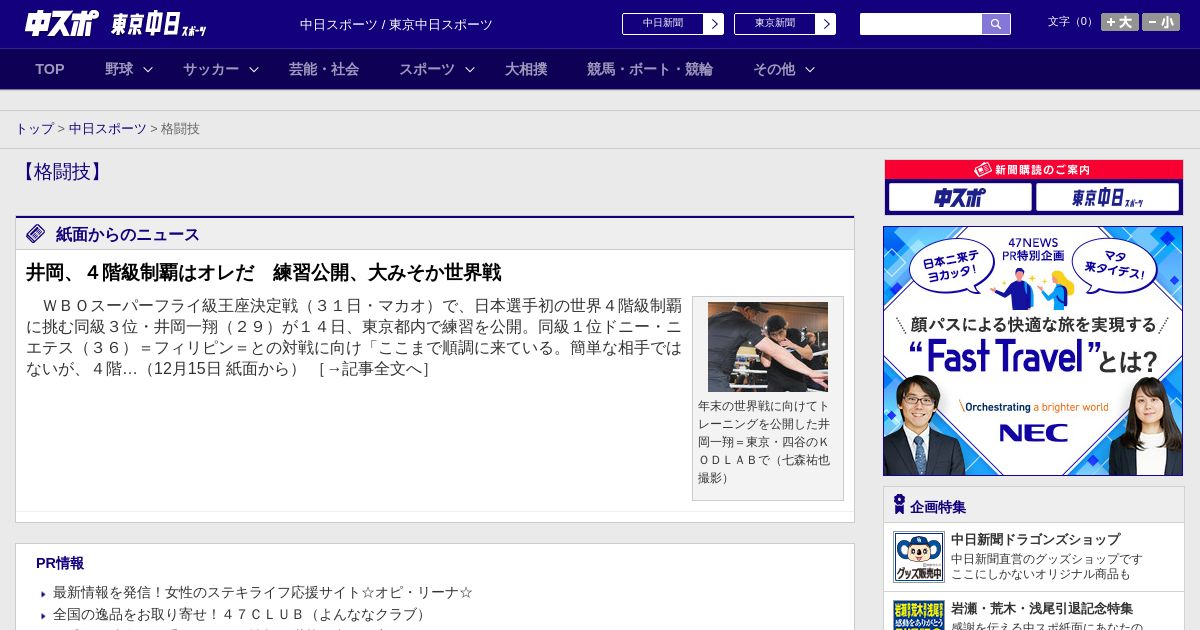1200x630 pixels.
Task: Open the 井岡、４階級制覇はオレだ headline
Action: pos(264,272)
